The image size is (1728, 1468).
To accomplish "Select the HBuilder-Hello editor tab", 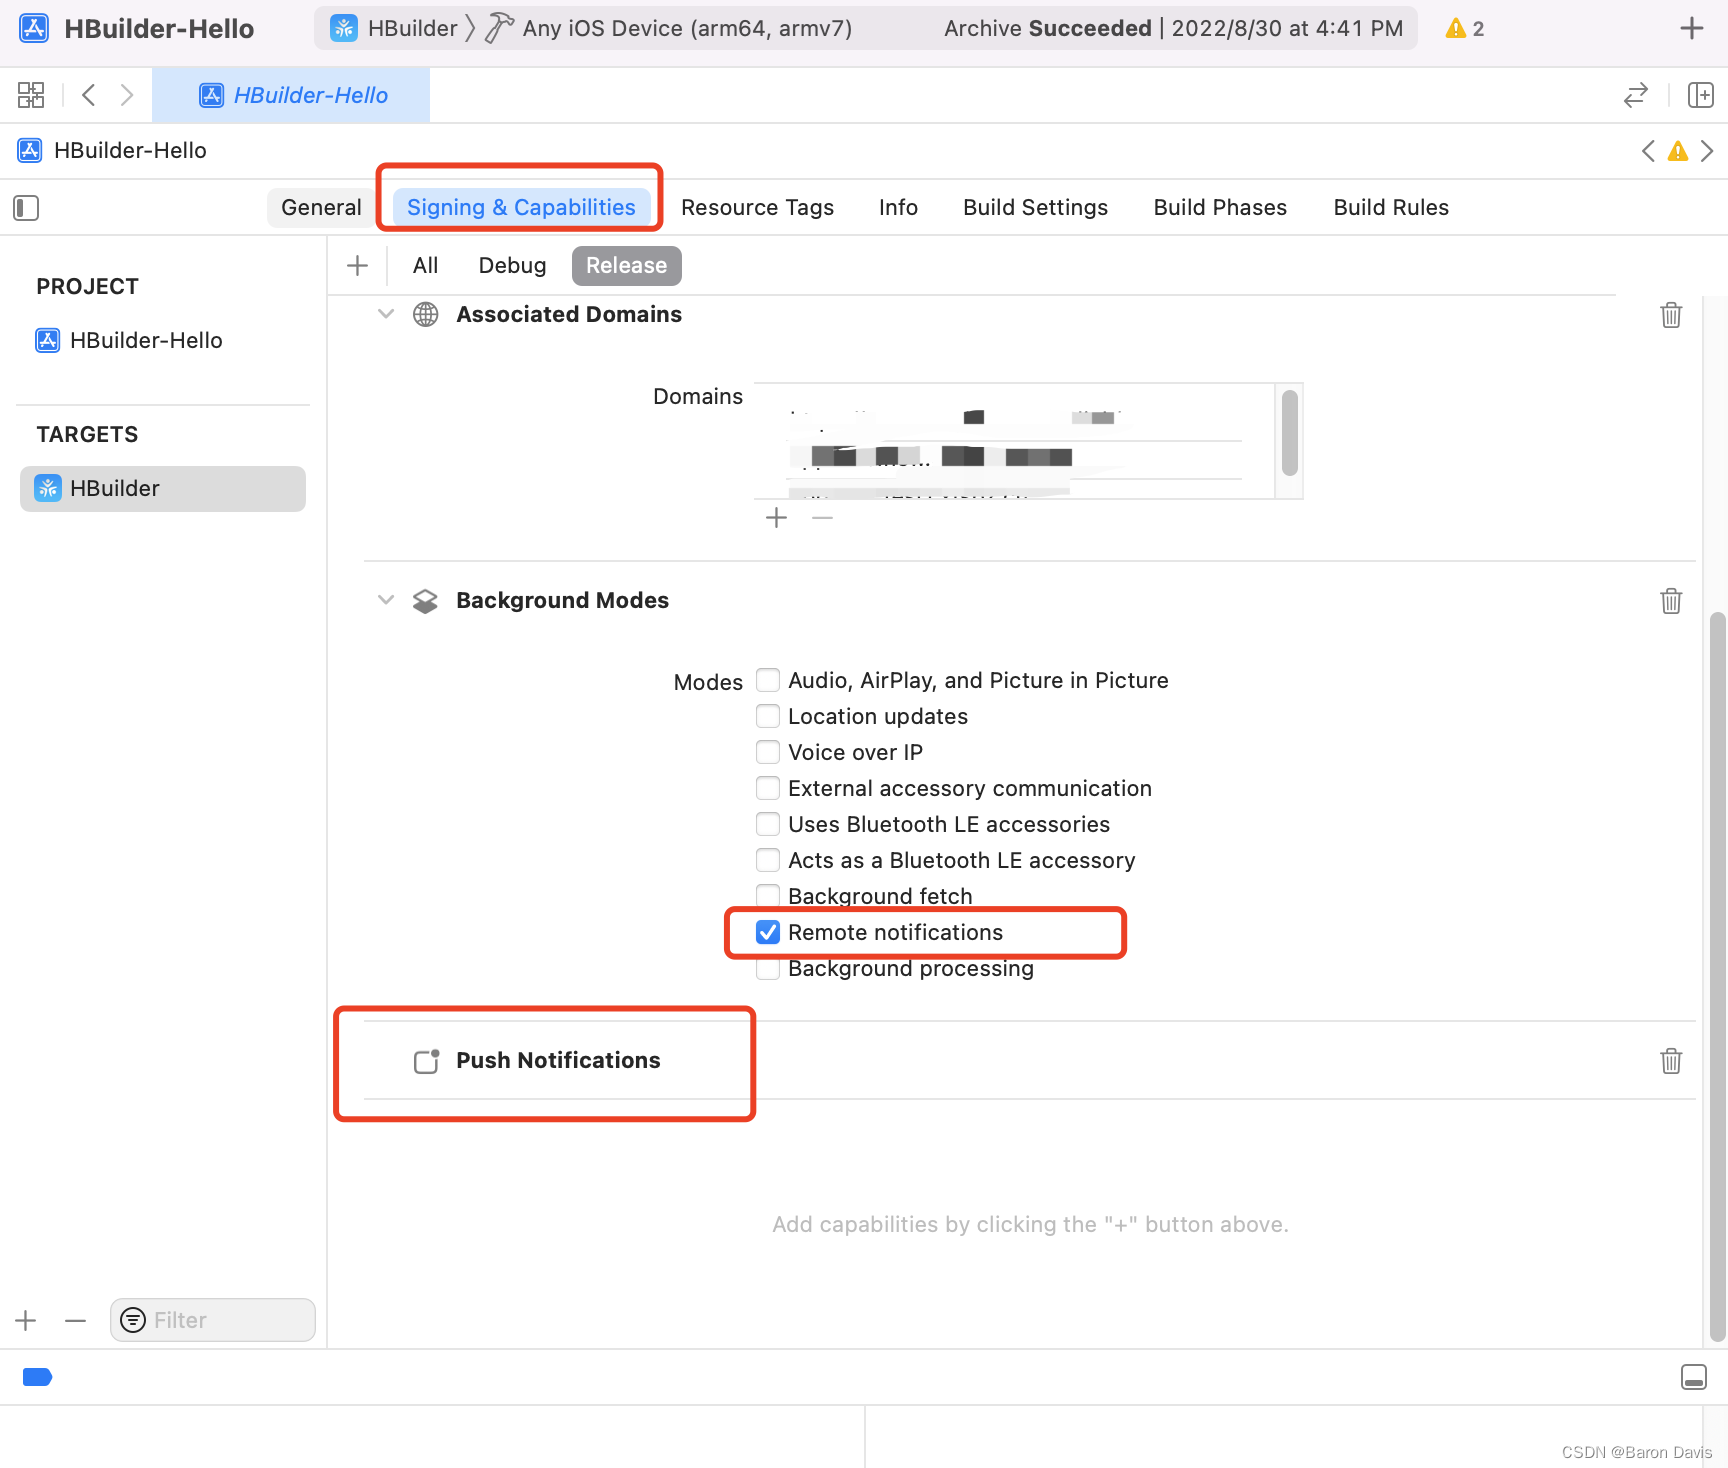I will click(x=291, y=95).
